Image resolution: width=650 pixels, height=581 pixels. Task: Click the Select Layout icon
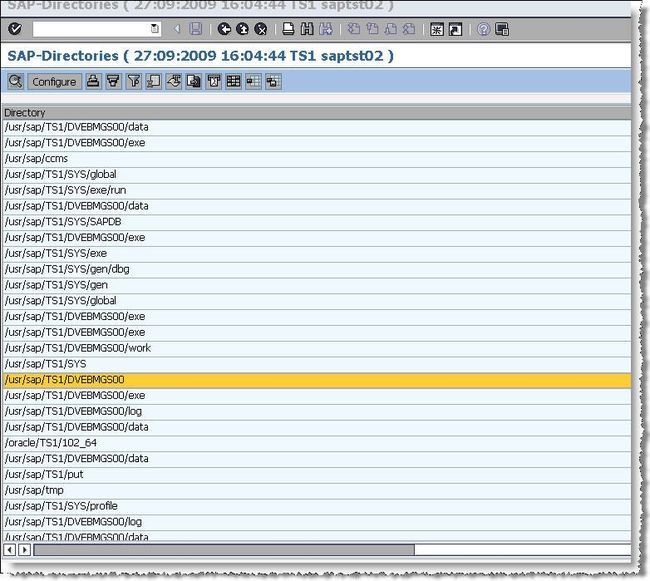(253, 81)
